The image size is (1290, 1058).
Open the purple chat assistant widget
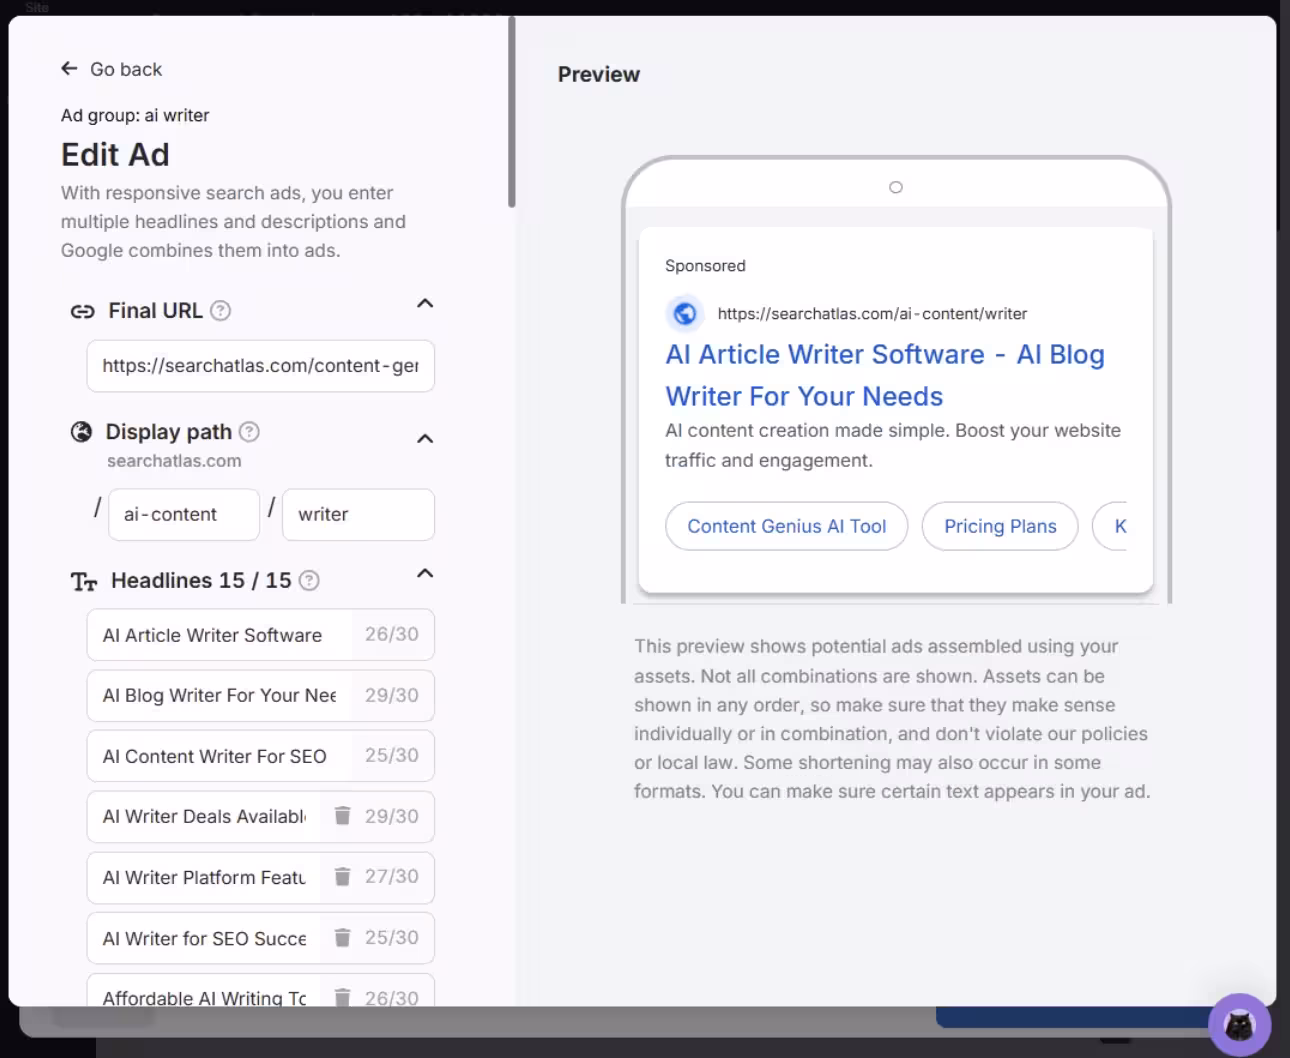click(1239, 1024)
